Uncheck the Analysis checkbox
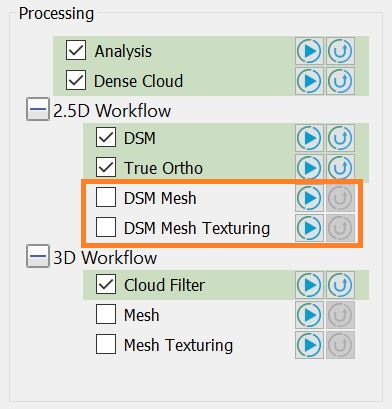Screen dimensions: 392x409 [x=76, y=50]
